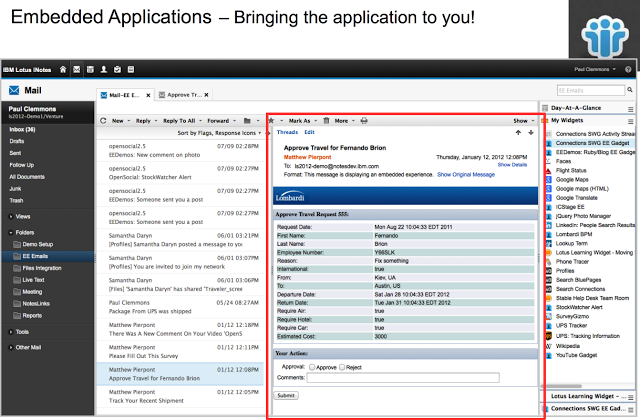
Task: Open the Contacts person icon in top bar
Action: (104, 70)
